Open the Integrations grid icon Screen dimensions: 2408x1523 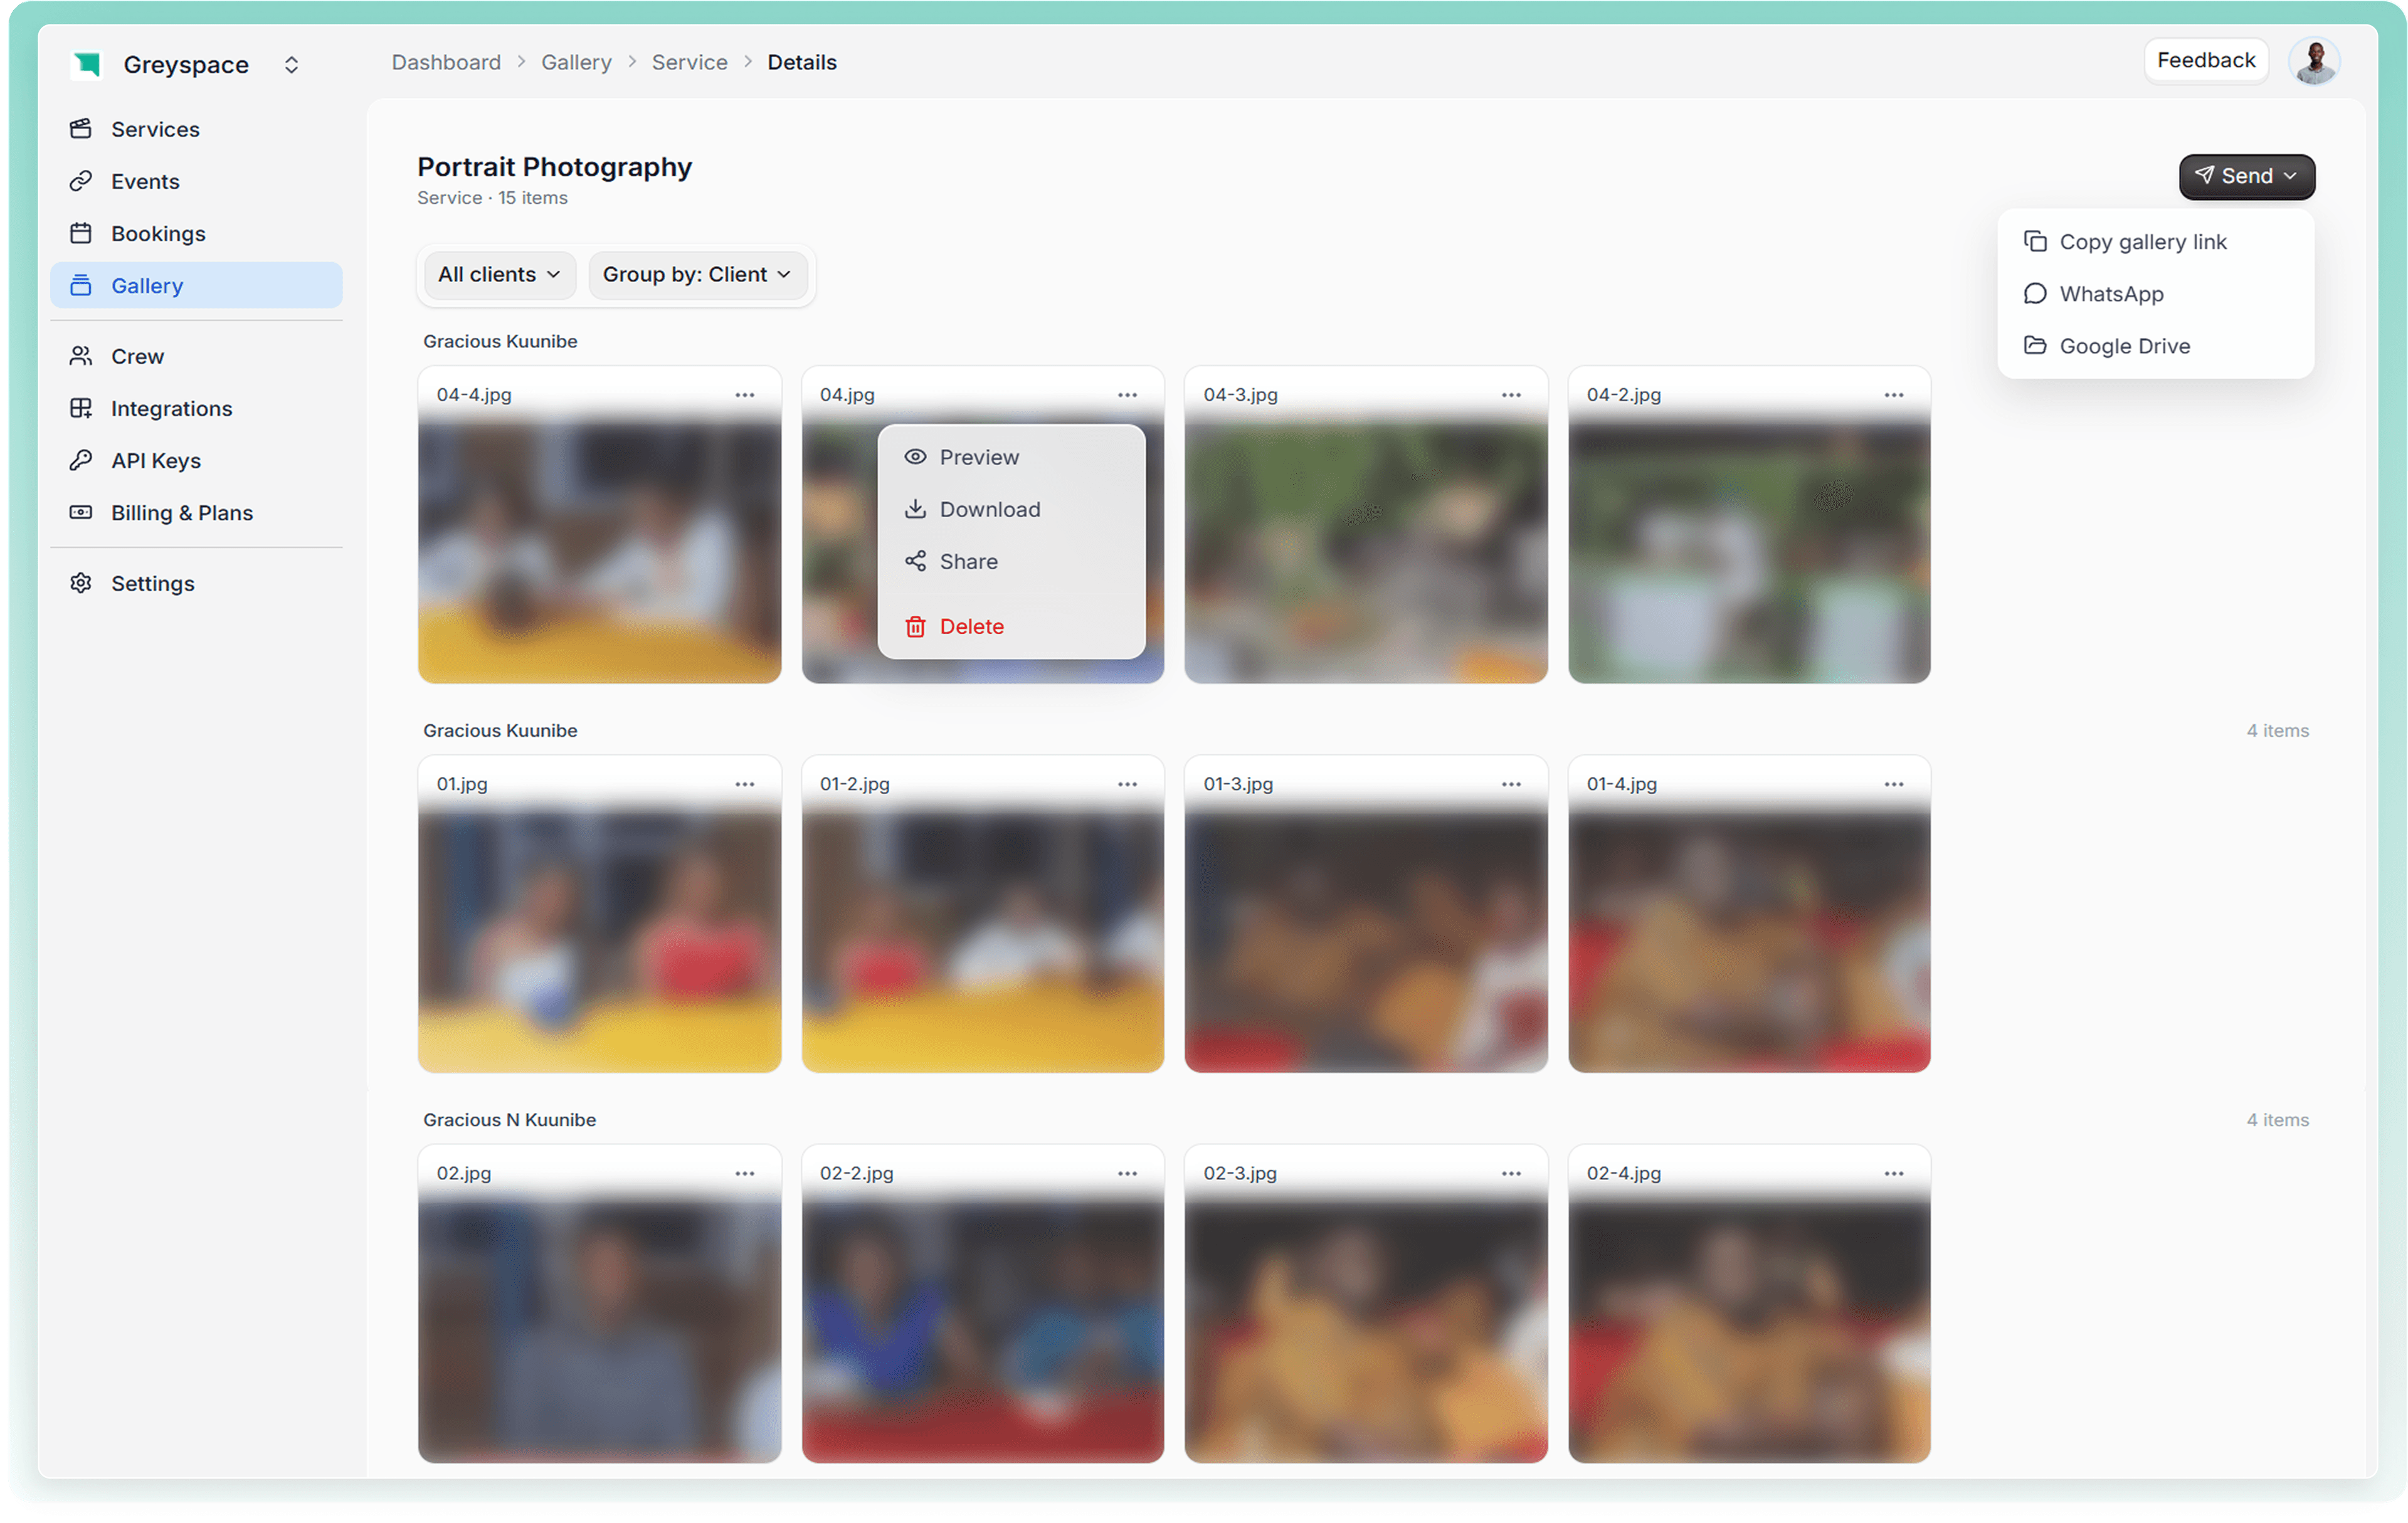(81, 408)
